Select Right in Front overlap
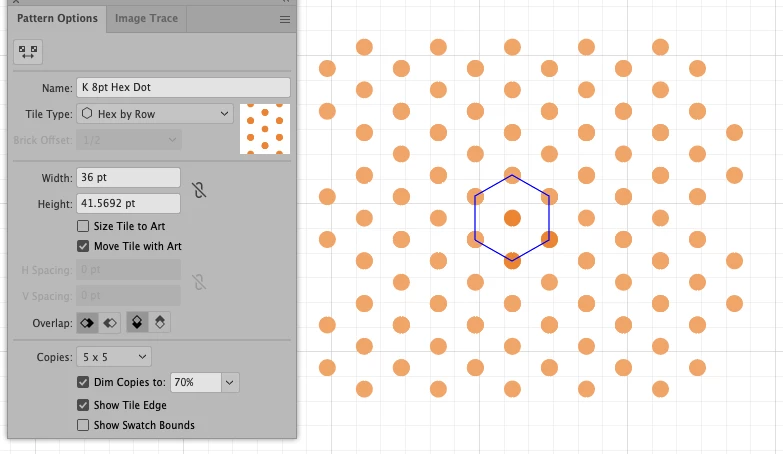 click(x=110, y=323)
